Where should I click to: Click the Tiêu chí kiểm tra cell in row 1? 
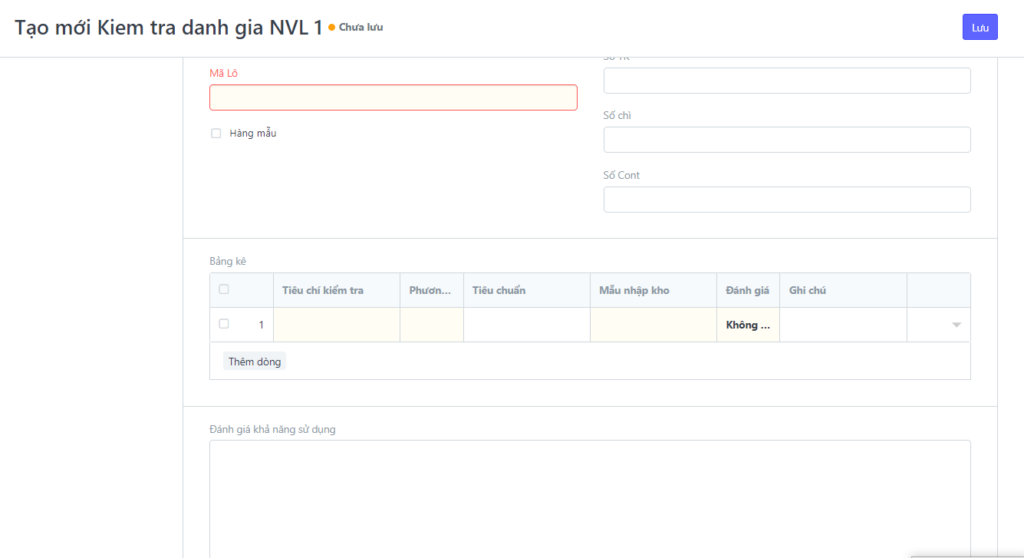point(336,325)
